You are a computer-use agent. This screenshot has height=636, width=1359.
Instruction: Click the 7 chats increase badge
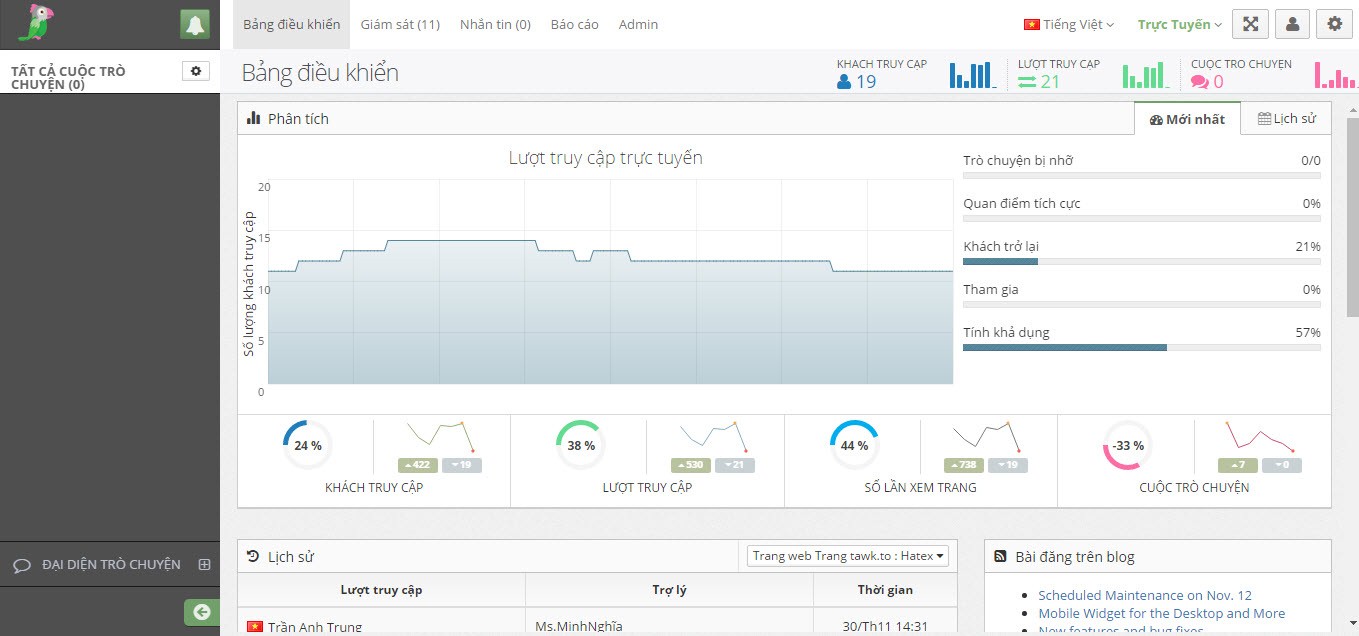[x=1238, y=465]
